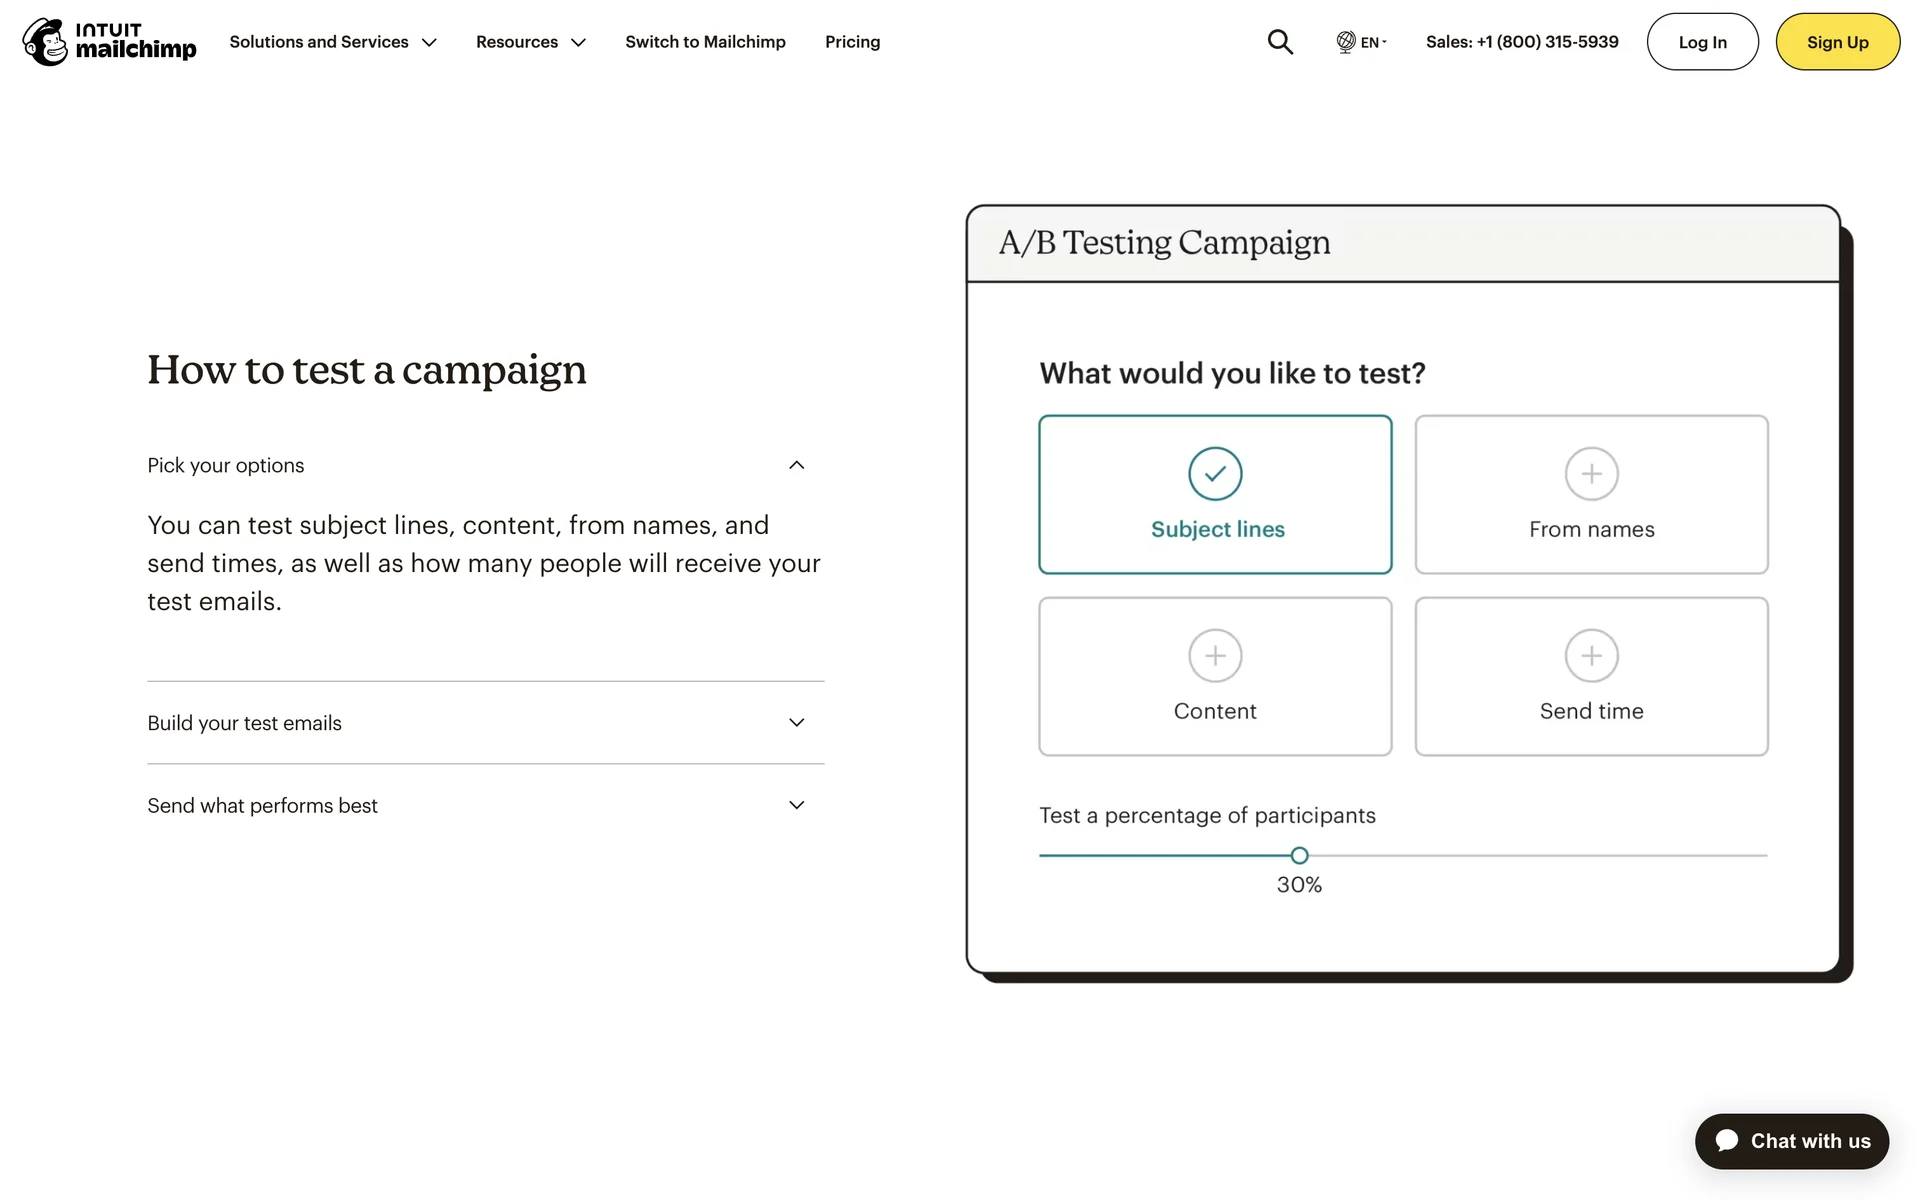
Task: Click the Content plus icon
Action: pyautogui.click(x=1215, y=656)
